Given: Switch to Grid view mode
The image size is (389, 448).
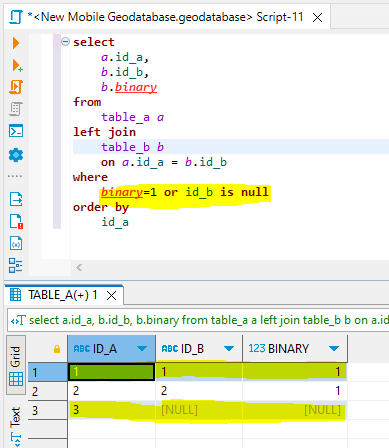Looking at the screenshot, I should click(16, 365).
